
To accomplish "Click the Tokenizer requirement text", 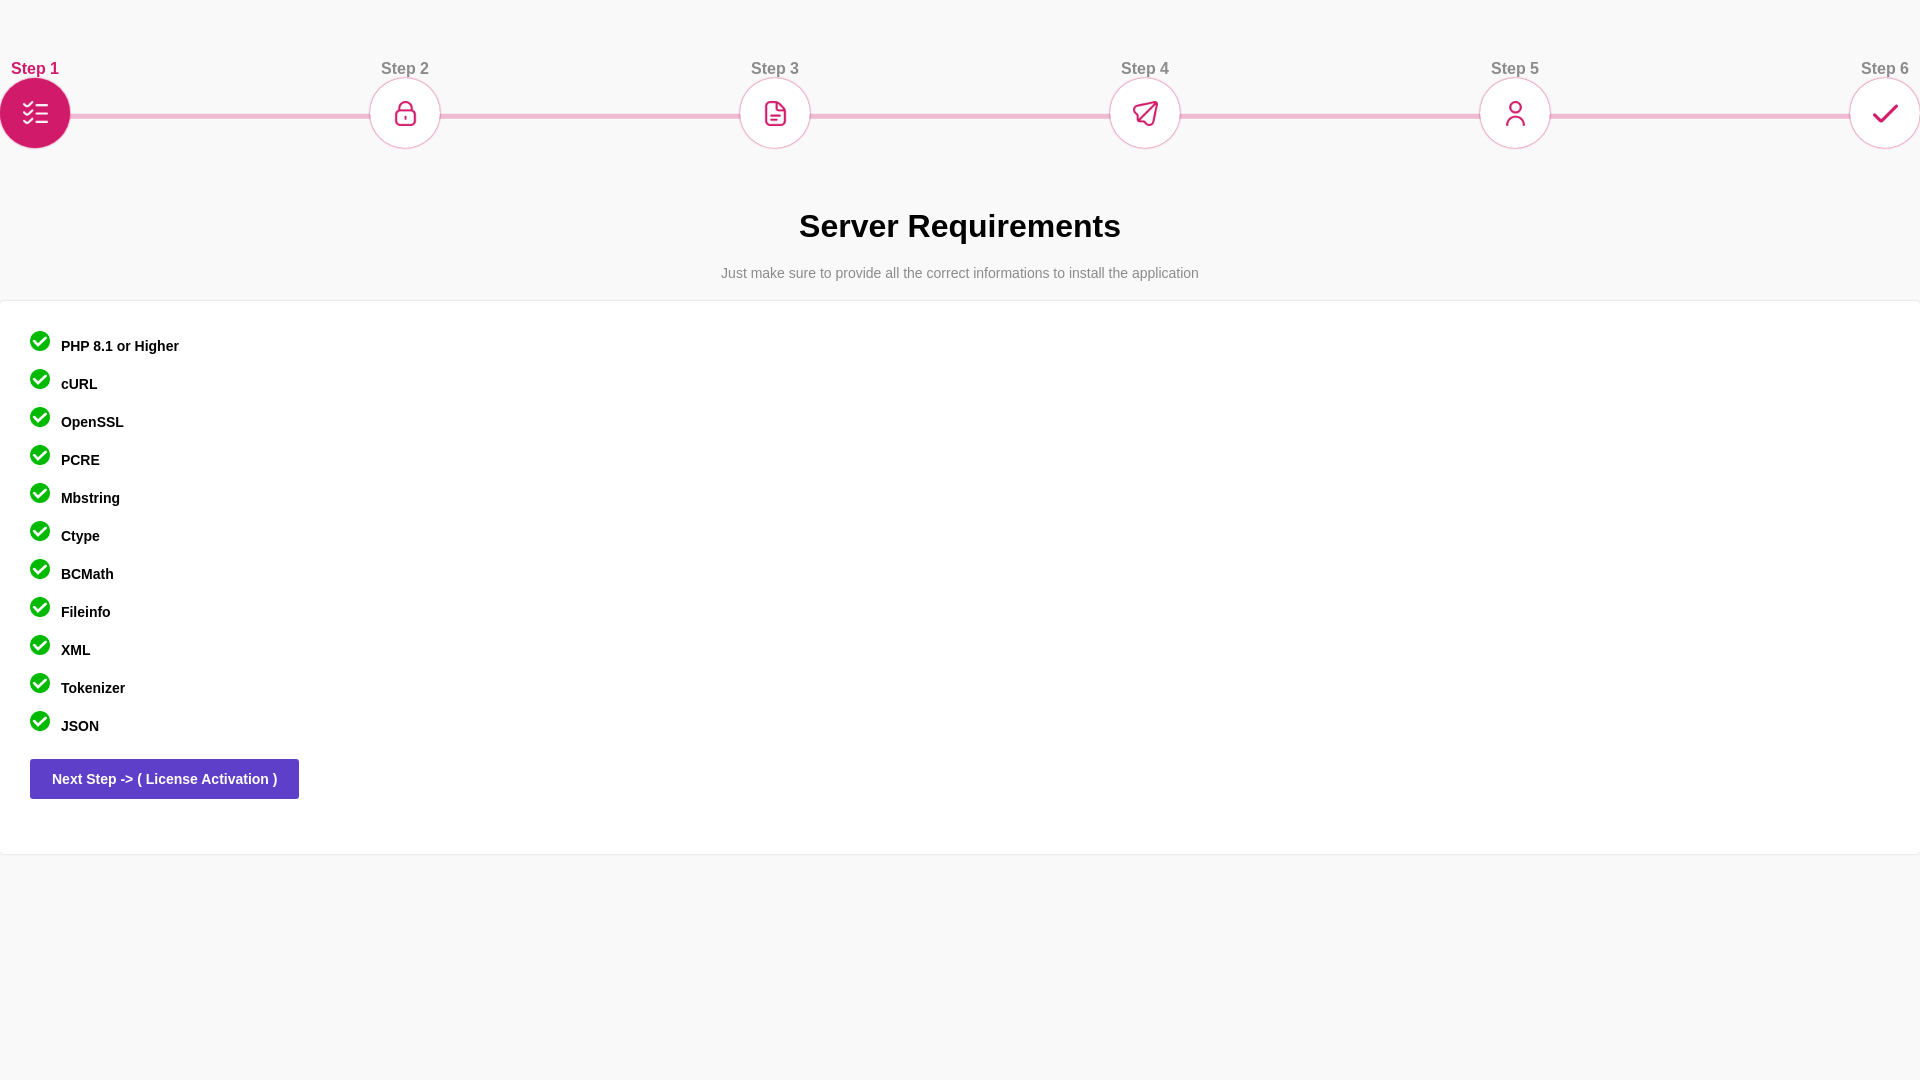I will [93, 688].
